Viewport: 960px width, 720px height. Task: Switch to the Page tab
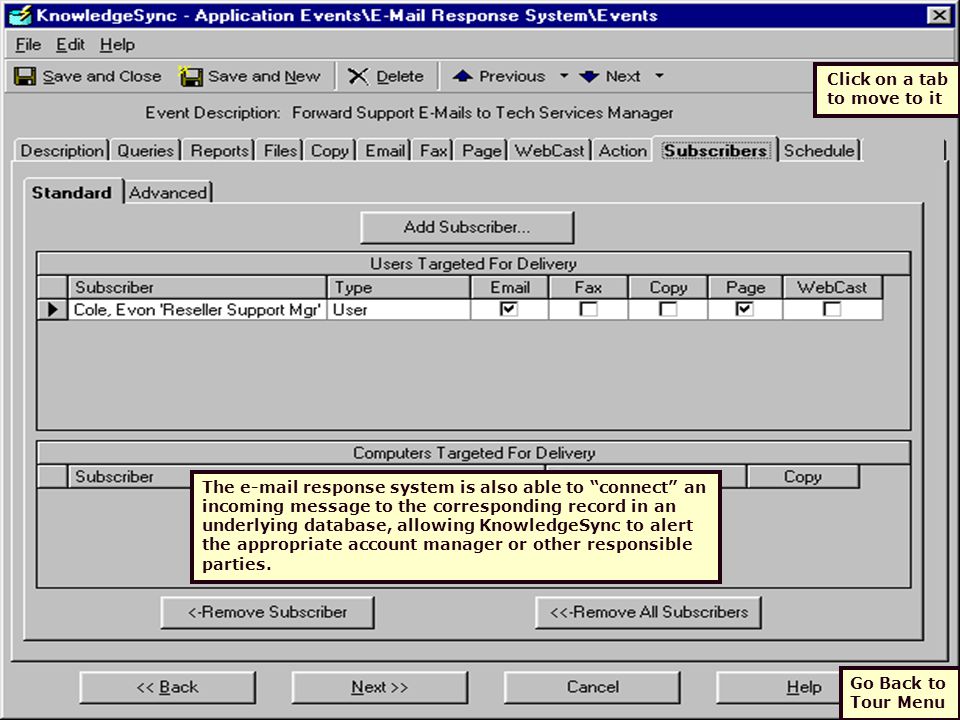click(x=482, y=151)
